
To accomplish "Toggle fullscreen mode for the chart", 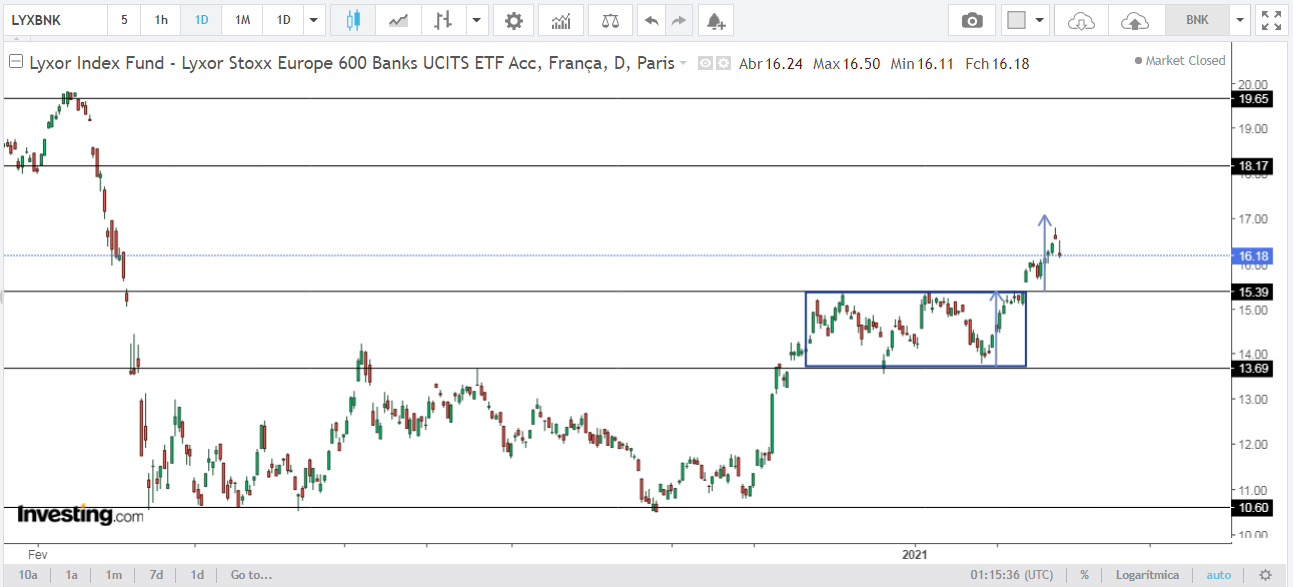I will click(1271, 20).
